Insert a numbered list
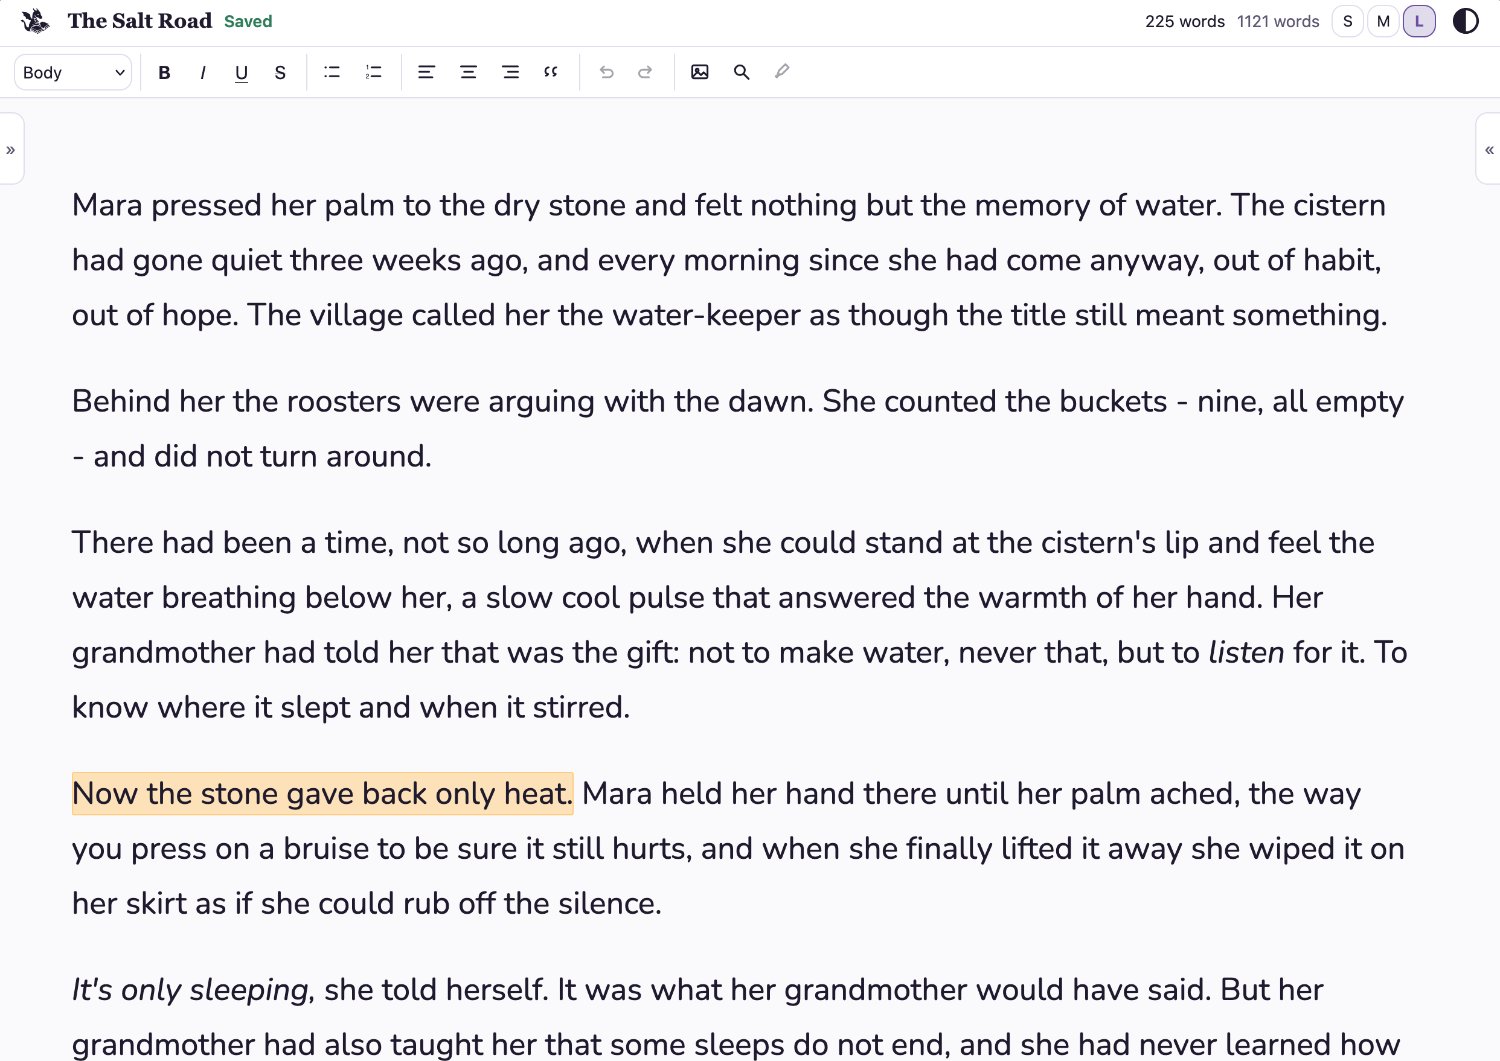 tap(373, 72)
